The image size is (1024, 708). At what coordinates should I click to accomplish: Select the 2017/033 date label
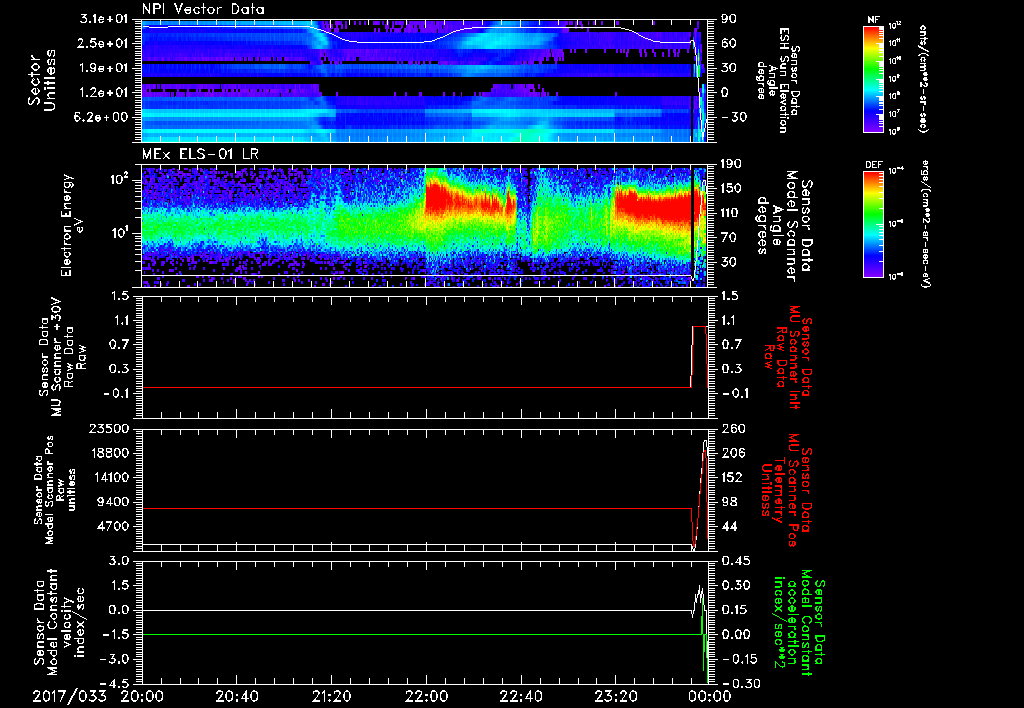click(67, 695)
